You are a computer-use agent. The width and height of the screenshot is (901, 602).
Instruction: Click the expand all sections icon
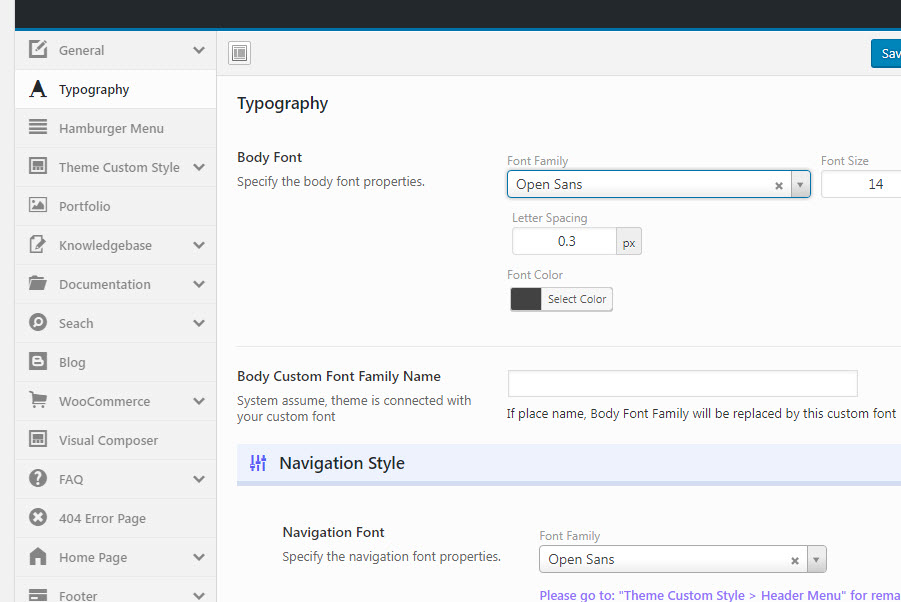(x=239, y=53)
